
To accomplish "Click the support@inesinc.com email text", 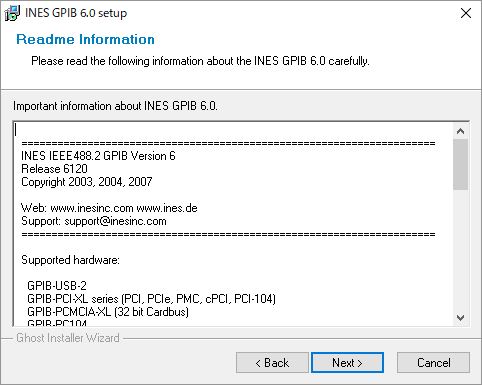I will 115,221.
